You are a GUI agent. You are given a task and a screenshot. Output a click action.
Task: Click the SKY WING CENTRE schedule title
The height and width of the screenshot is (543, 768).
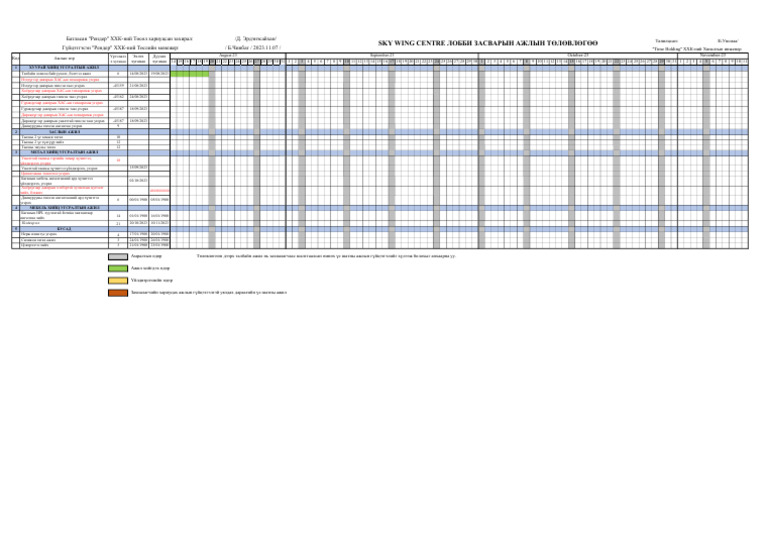tap(487, 43)
